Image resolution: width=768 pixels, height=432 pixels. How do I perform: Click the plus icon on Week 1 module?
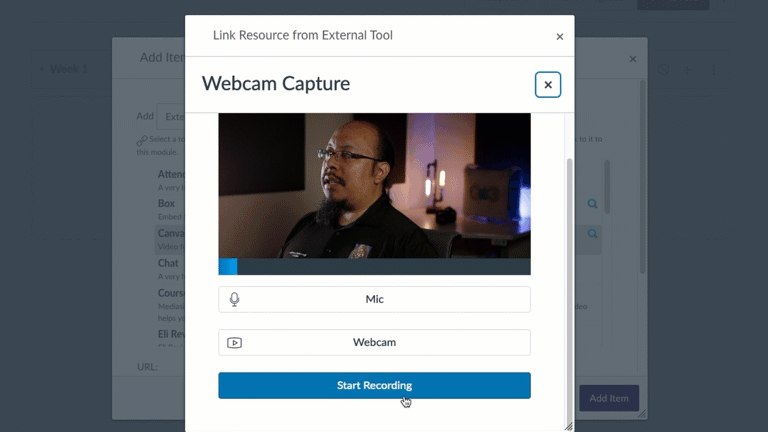(x=687, y=70)
